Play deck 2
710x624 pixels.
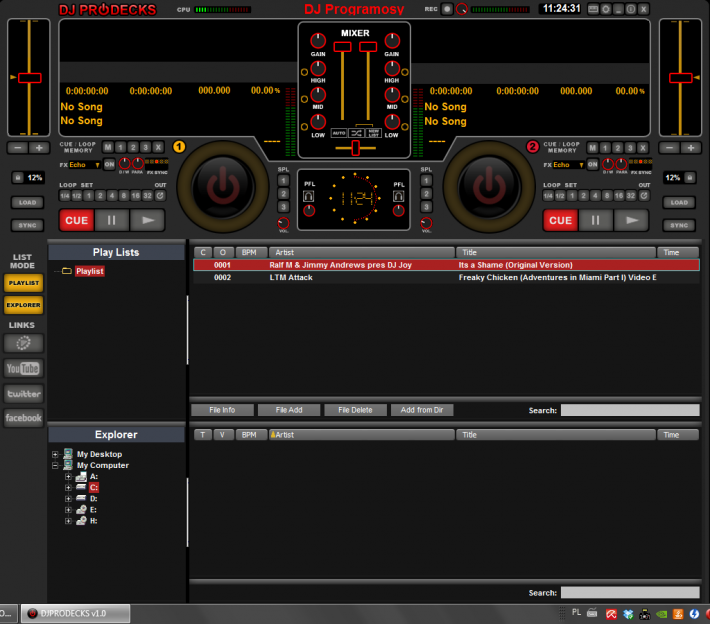[631, 221]
